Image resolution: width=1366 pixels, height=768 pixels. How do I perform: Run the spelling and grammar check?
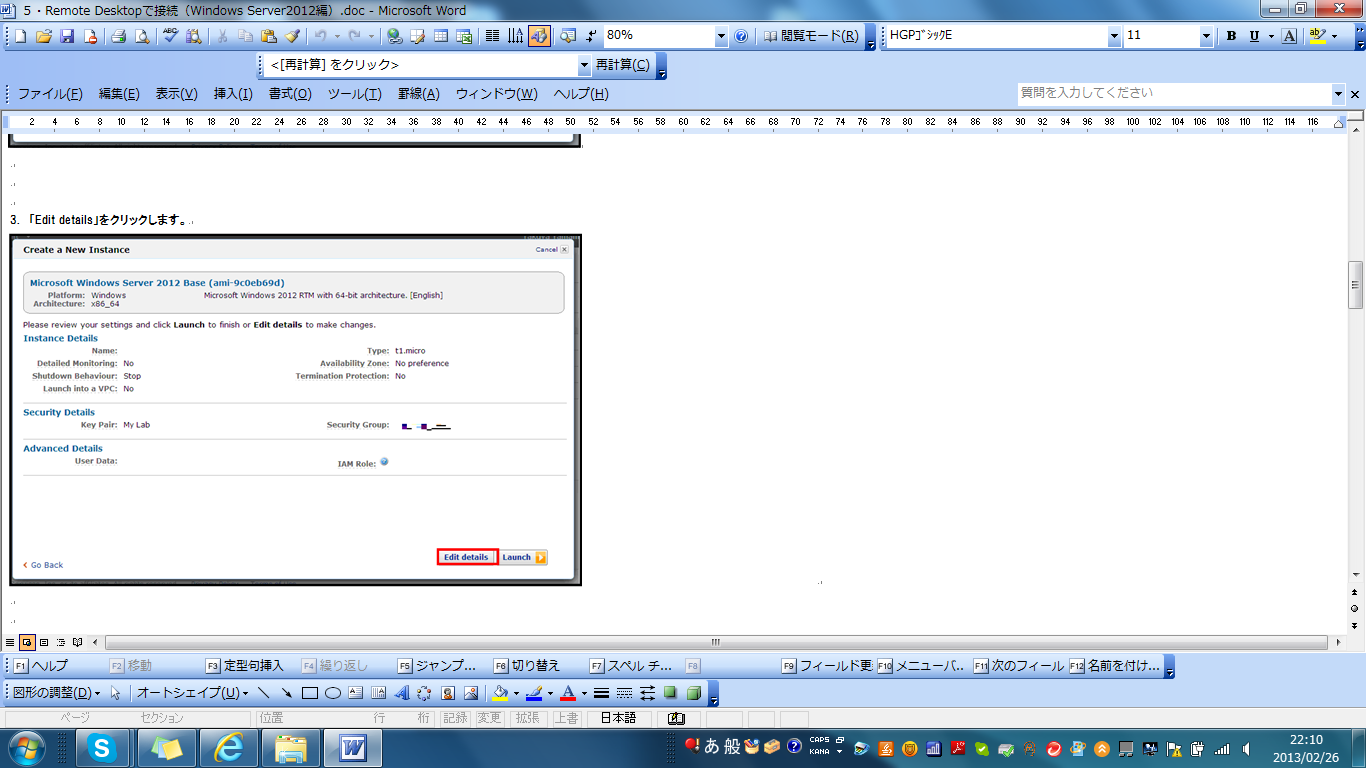coord(170,36)
